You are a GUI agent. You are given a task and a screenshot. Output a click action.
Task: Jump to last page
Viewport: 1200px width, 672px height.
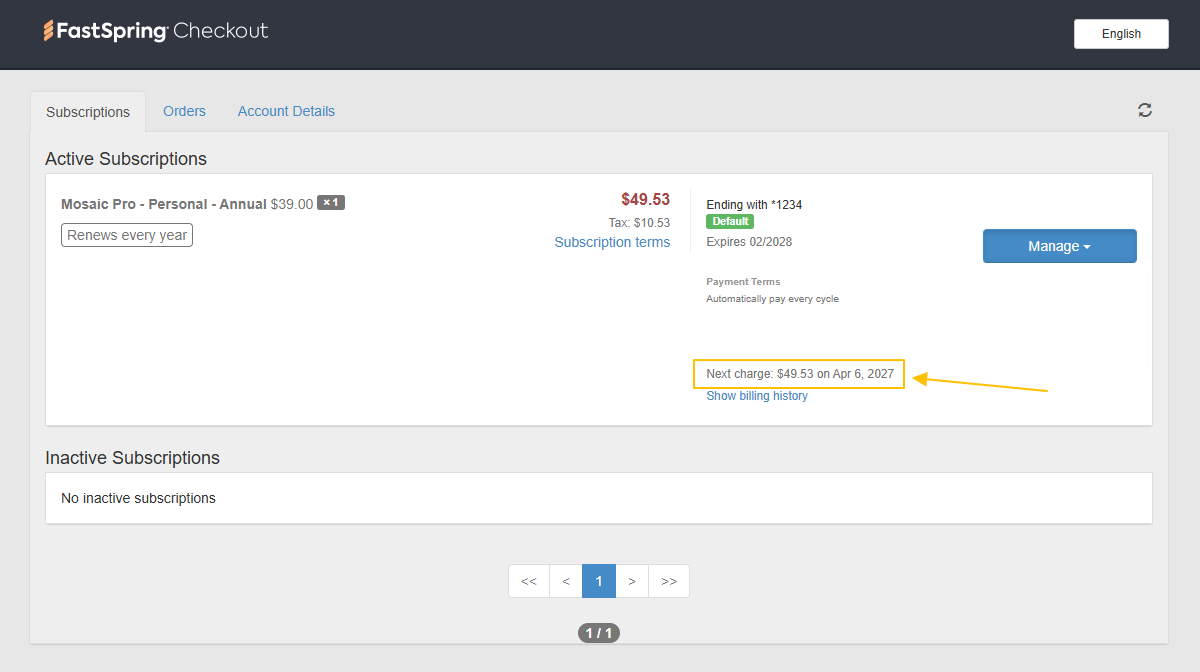click(669, 581)
